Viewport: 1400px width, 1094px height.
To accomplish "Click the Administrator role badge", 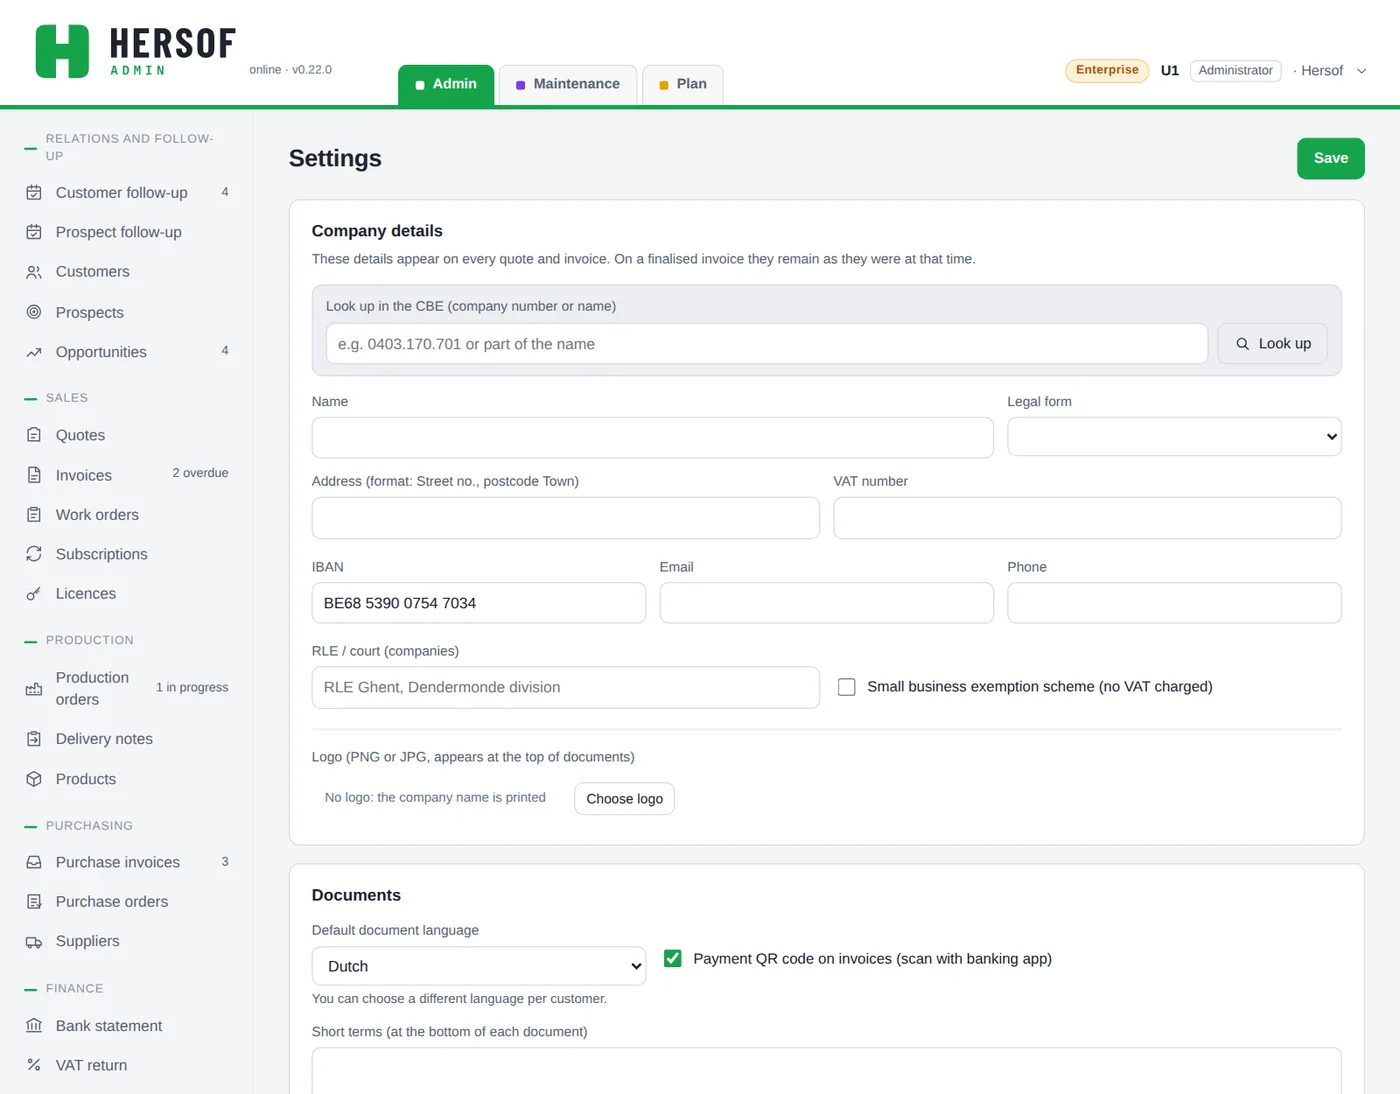I will point(1235,71).
